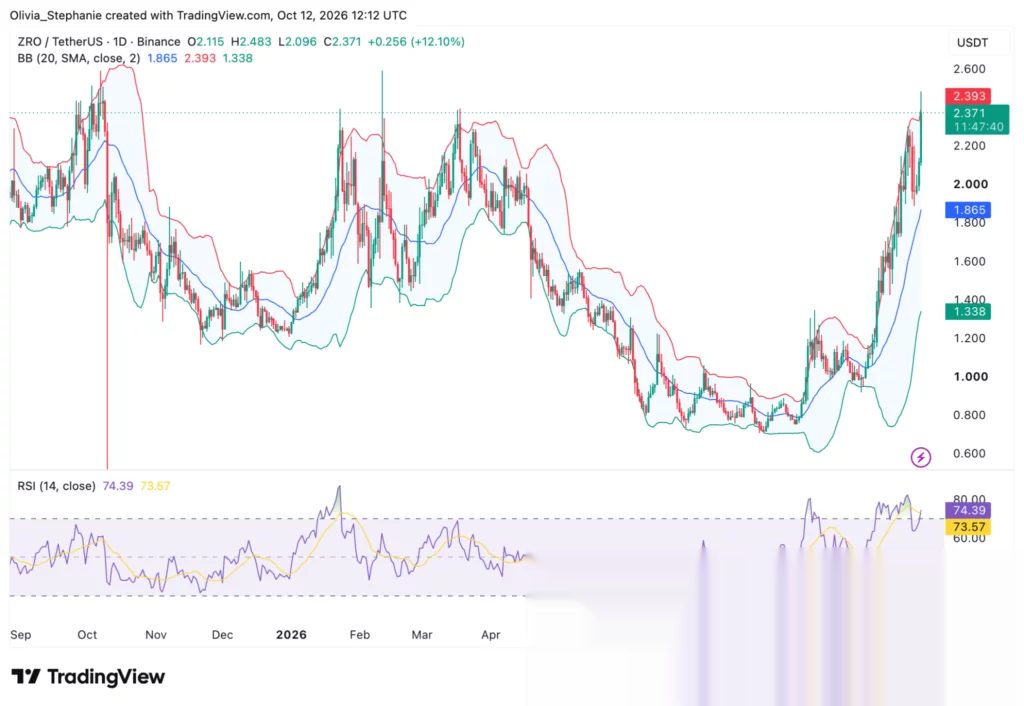Viewport: 1024px width, 706px height.
Task: Click the 1.865 value in BB legend
Action: [x=162, y=58]
